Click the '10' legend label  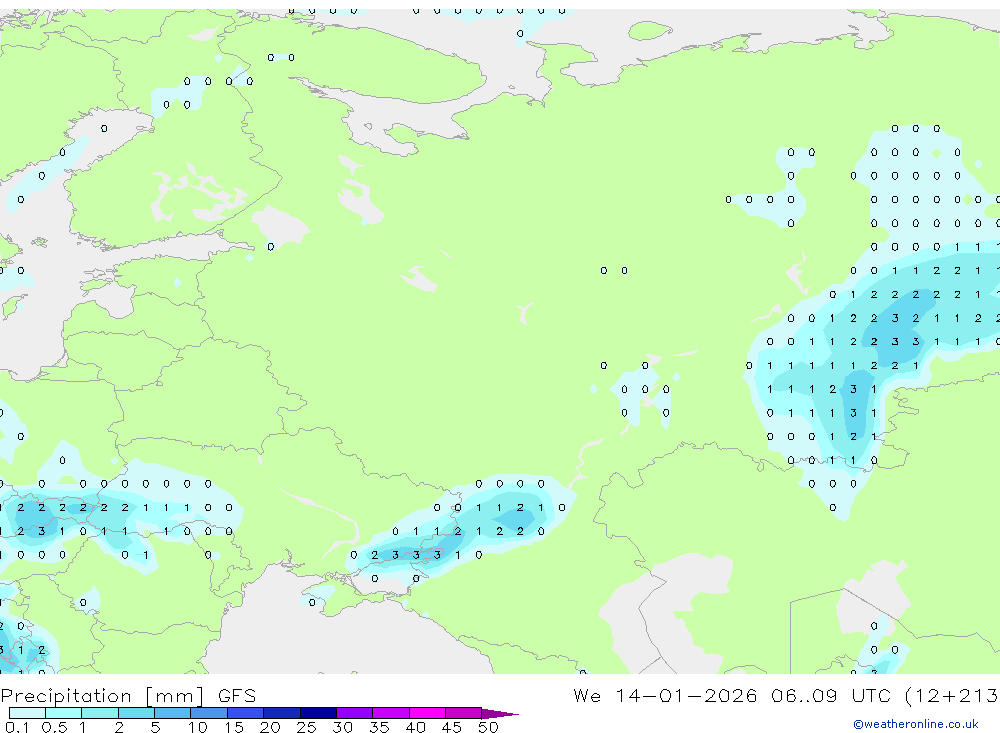[198, 727]
